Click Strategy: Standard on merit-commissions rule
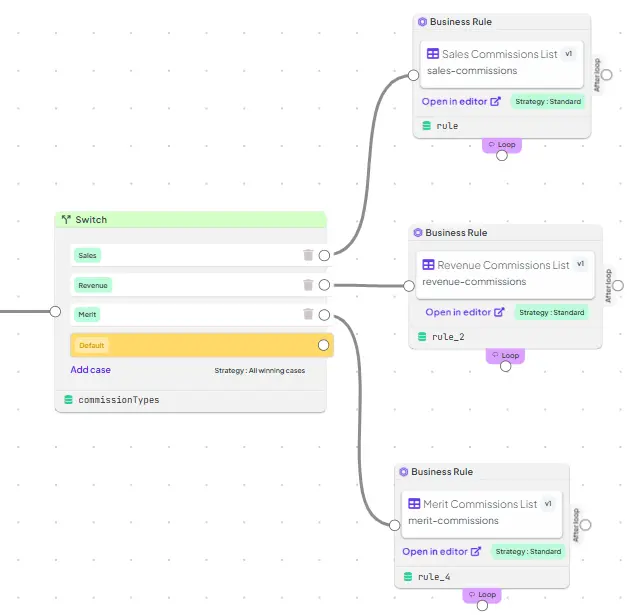The image size is (628, 615). tap(528, 551)
